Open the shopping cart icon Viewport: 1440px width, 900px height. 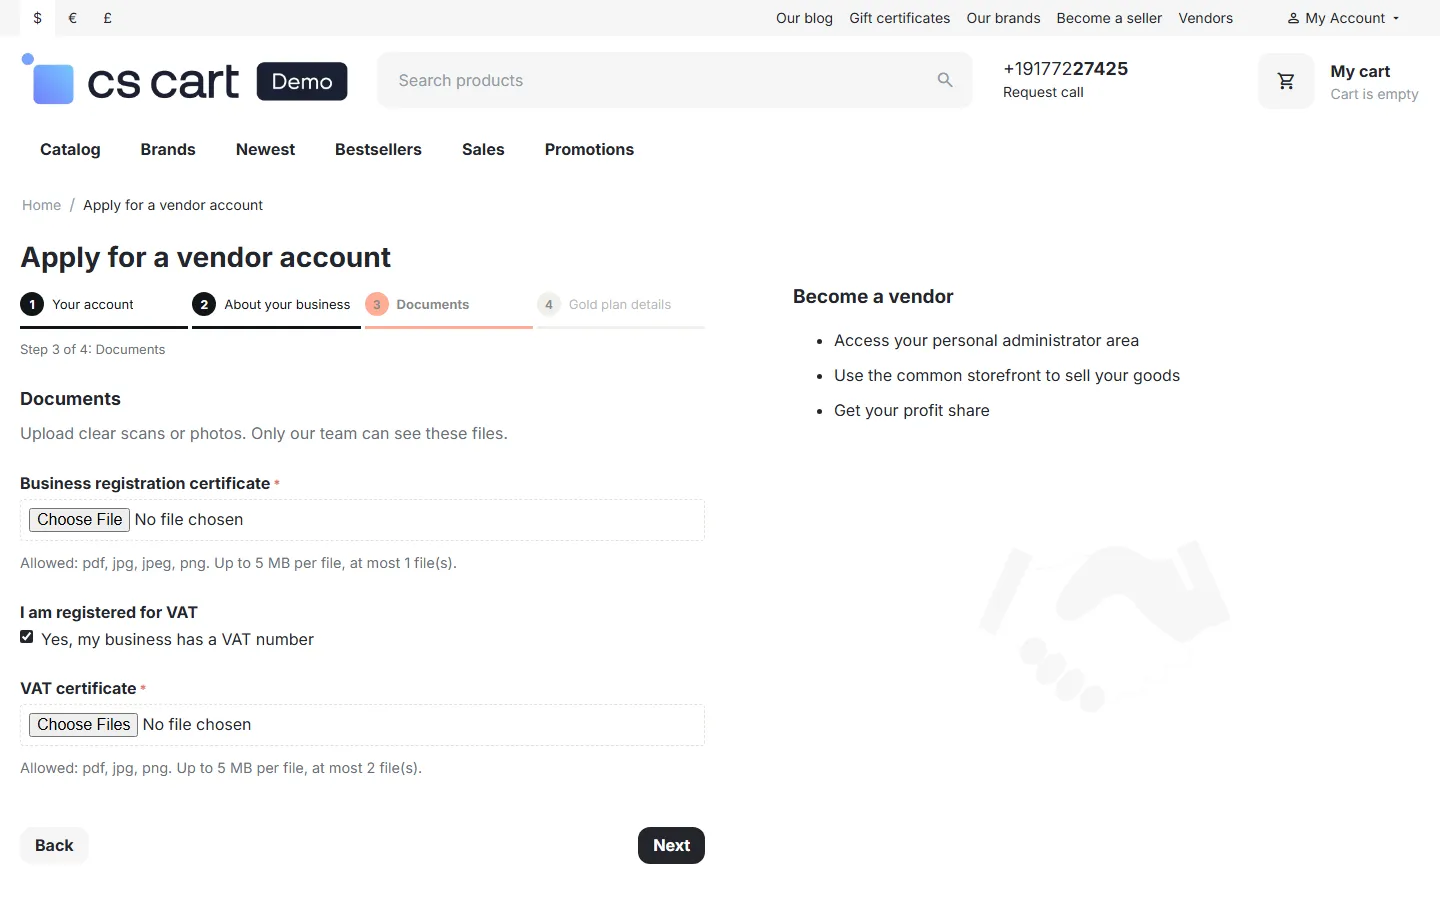click(x=1286, y=81)
